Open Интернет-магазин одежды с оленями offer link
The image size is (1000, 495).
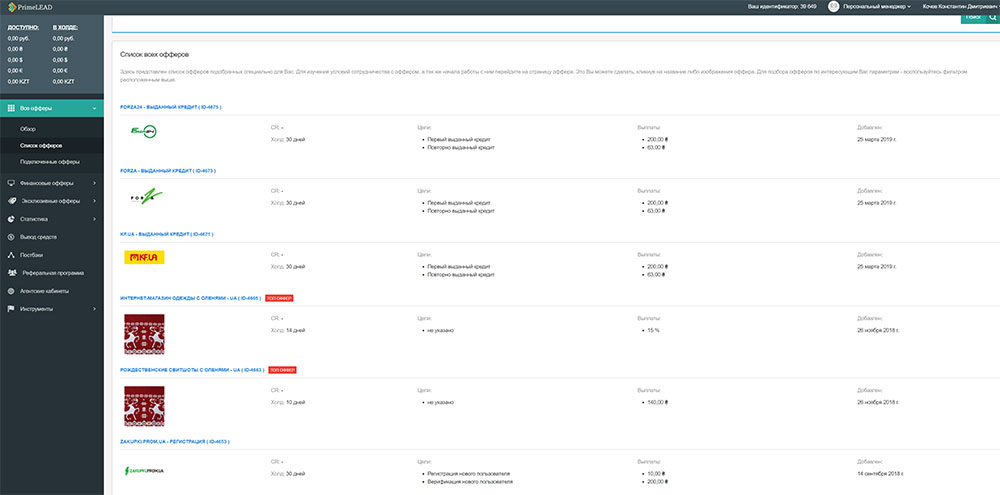(x=190, y=298)
